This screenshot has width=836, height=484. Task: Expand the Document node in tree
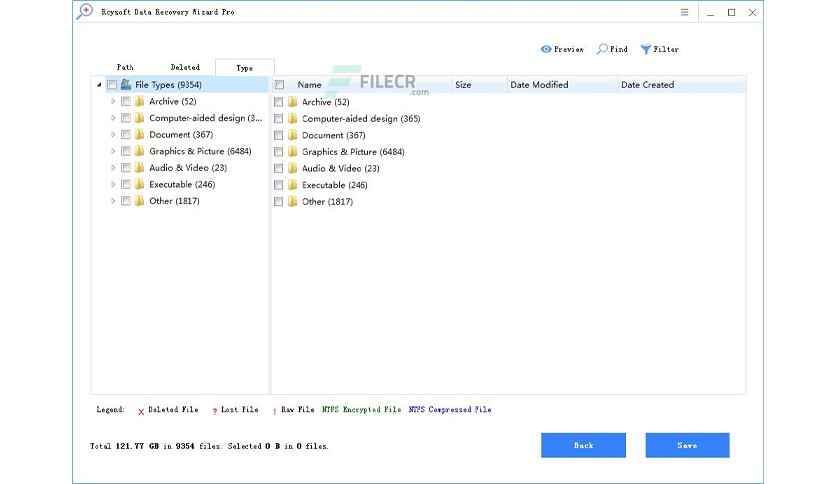point(113,134)
